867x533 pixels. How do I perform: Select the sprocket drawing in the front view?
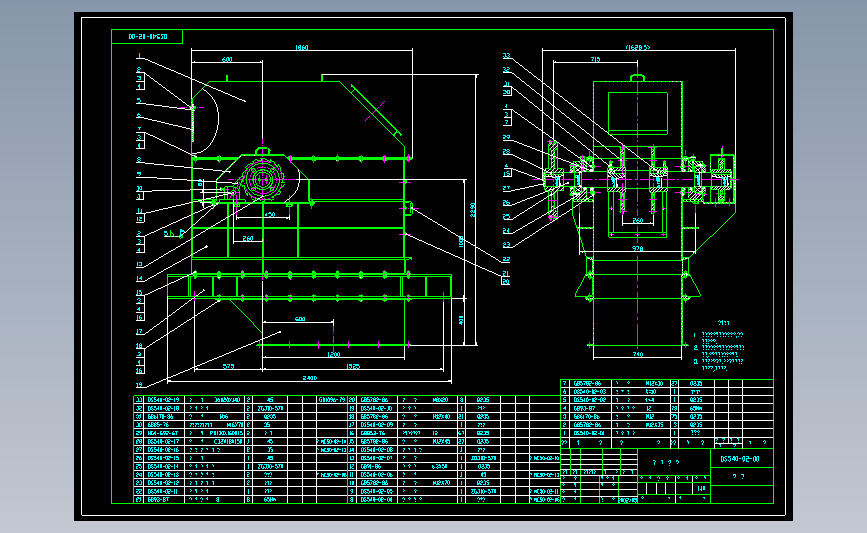click(x=262, y=179)
